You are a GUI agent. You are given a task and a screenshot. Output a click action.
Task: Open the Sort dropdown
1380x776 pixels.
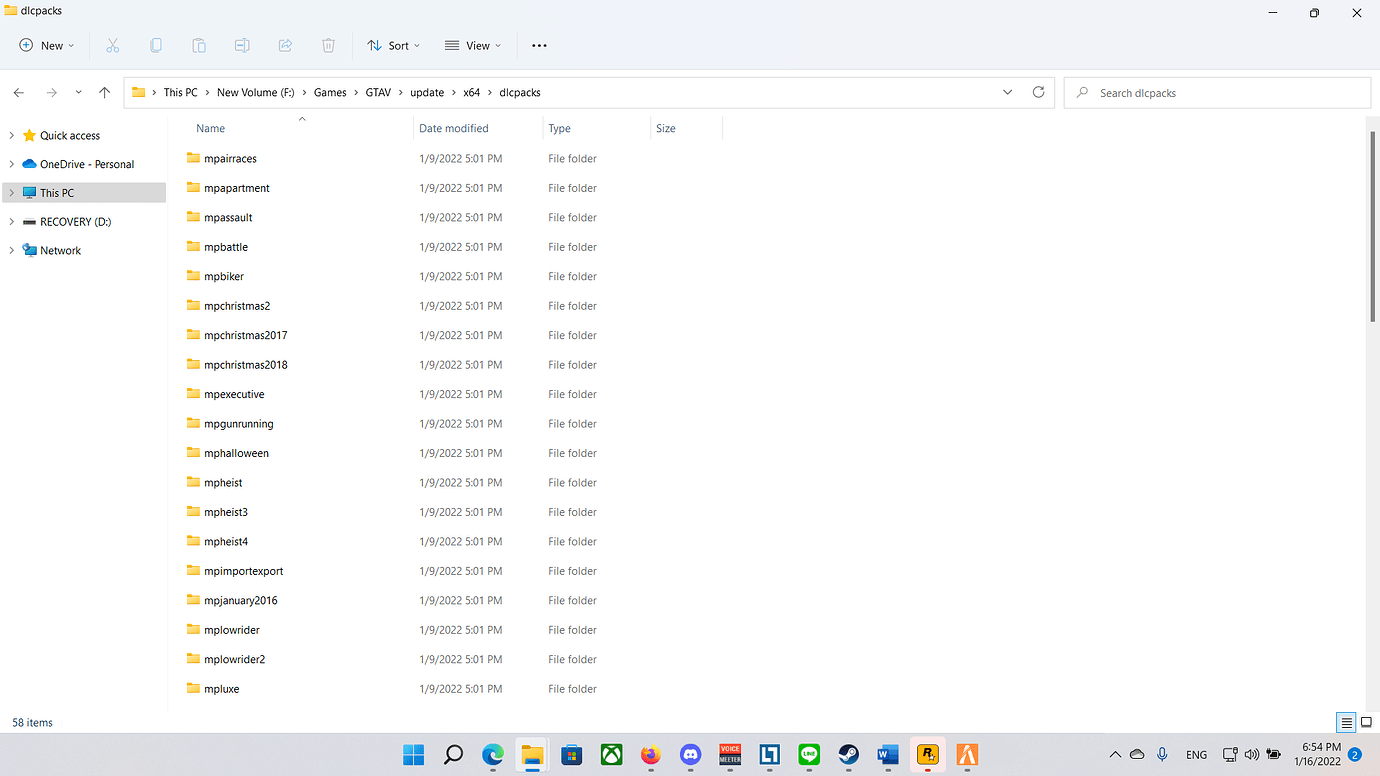(393, 45)
